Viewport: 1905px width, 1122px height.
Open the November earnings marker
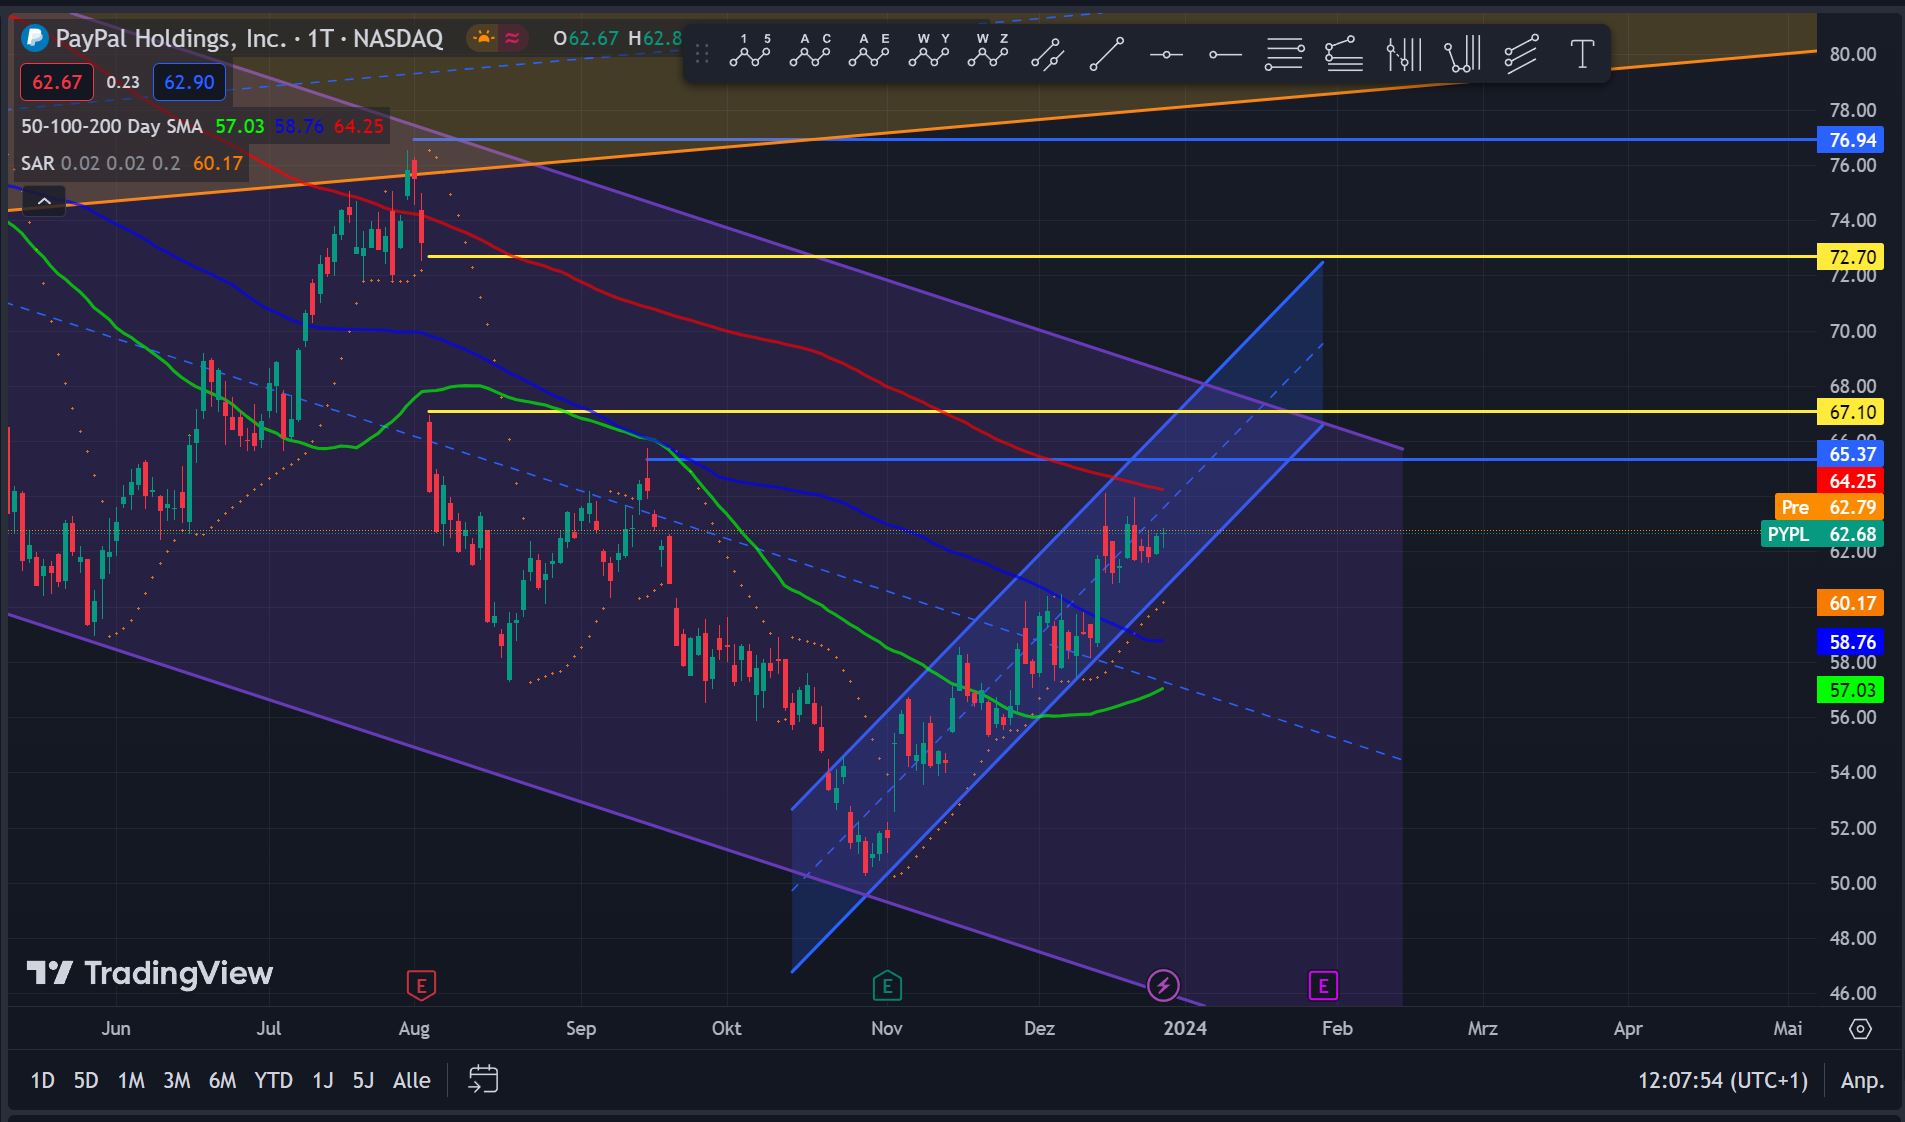pos(887,986)
